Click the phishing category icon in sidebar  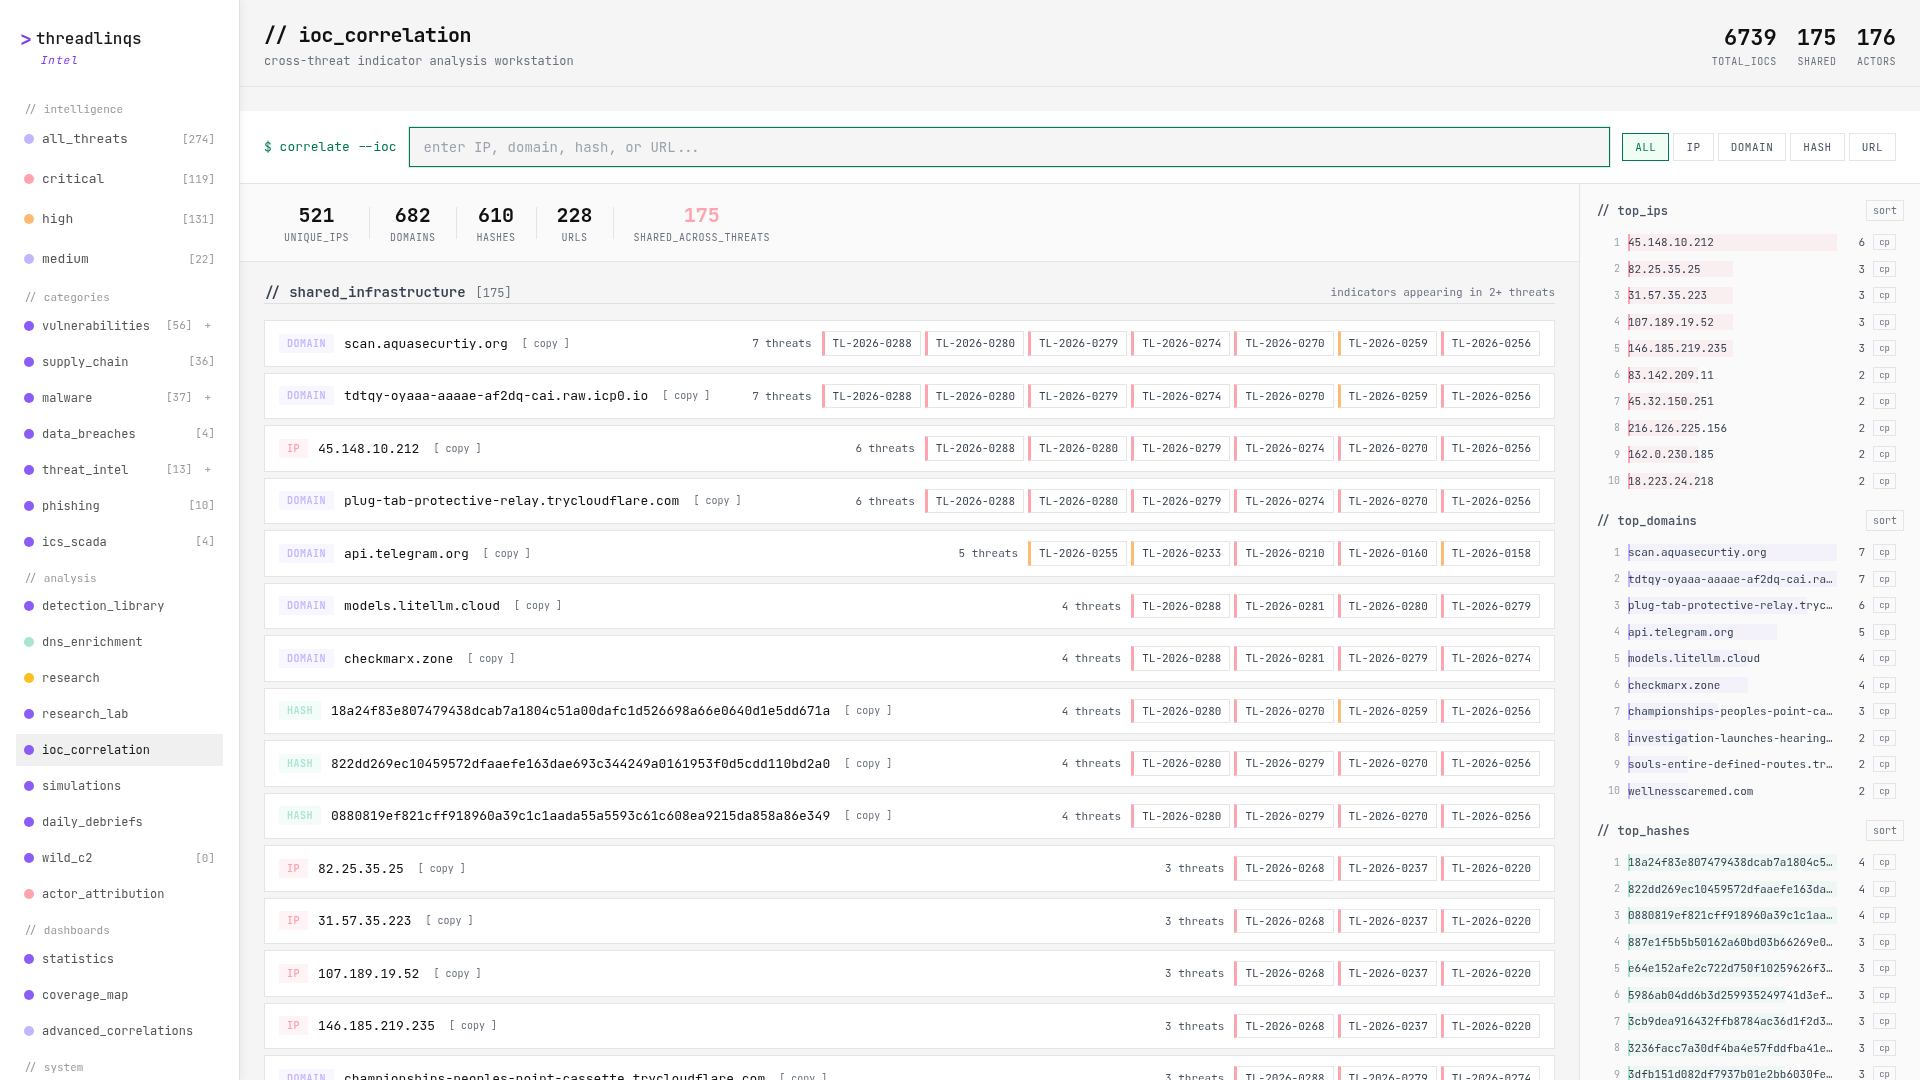[28, 506]
